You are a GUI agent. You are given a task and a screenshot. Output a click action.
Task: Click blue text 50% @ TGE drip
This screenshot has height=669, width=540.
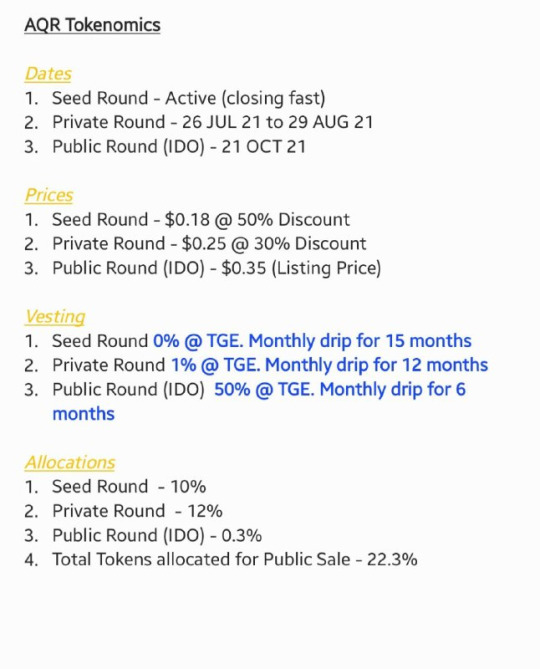point(340,390)
